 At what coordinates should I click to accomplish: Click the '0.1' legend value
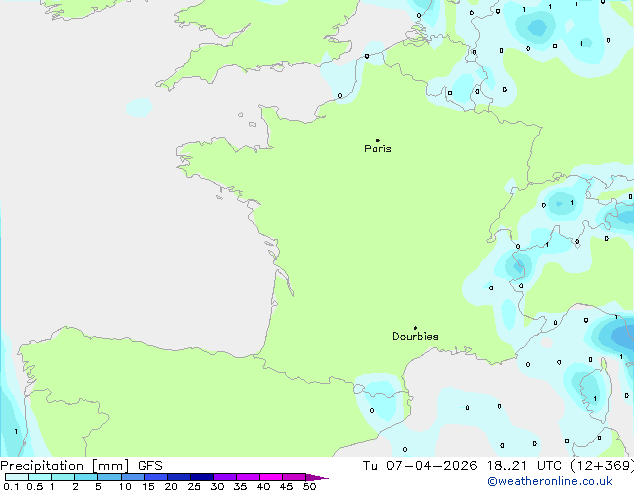tap(11, 486)
